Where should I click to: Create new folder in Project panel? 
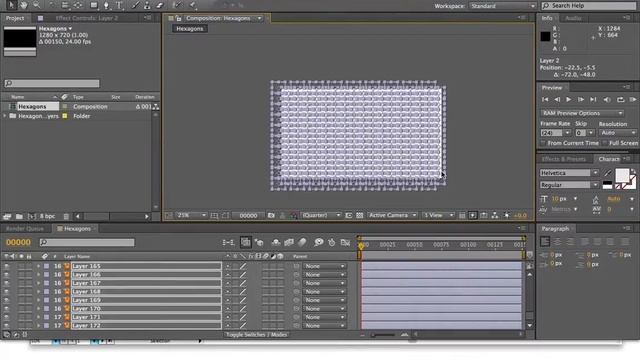[x=19, y=216]
